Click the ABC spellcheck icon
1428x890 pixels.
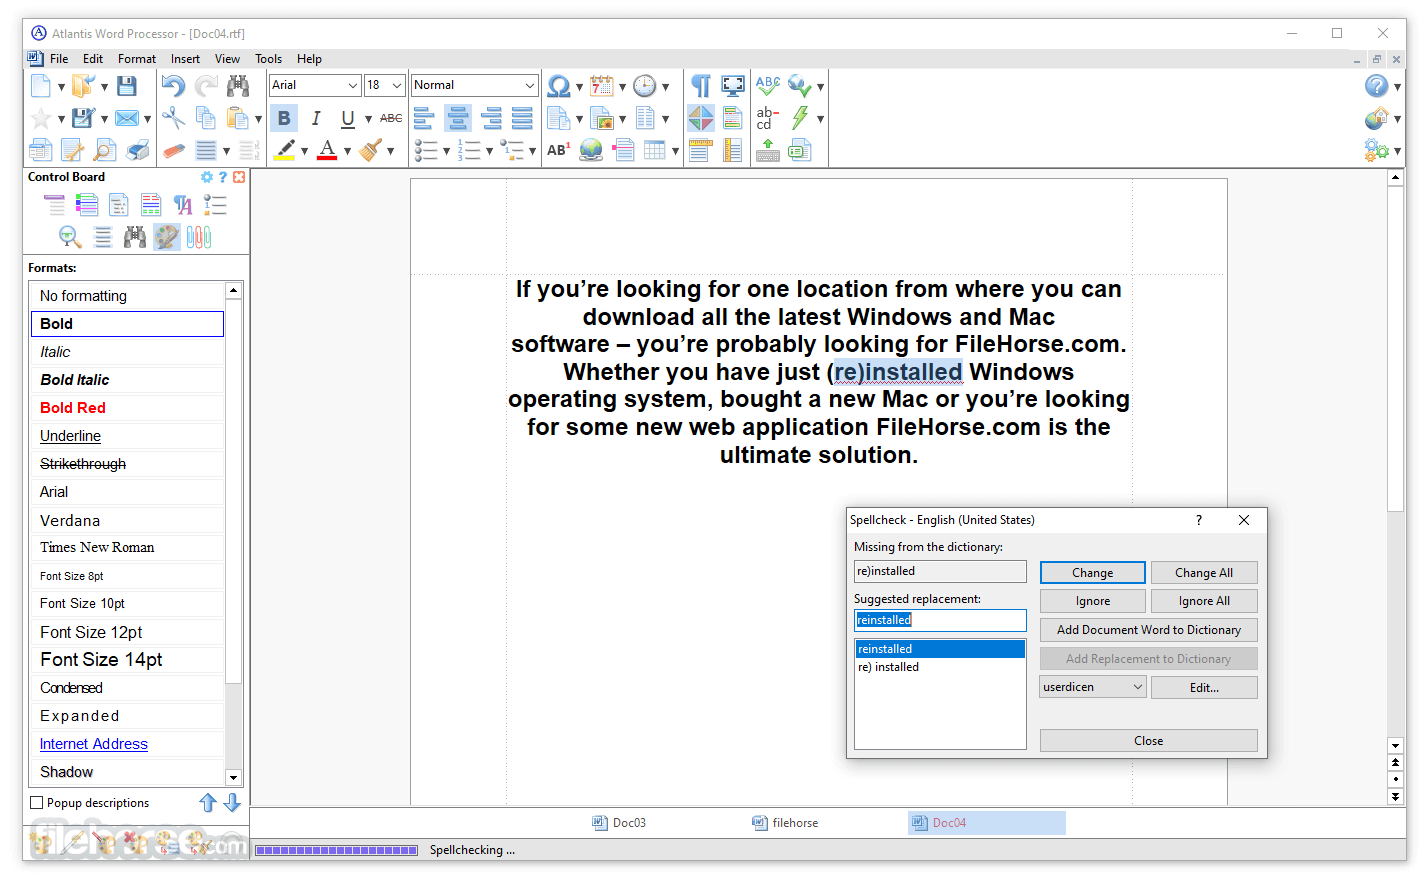point(768,86)
